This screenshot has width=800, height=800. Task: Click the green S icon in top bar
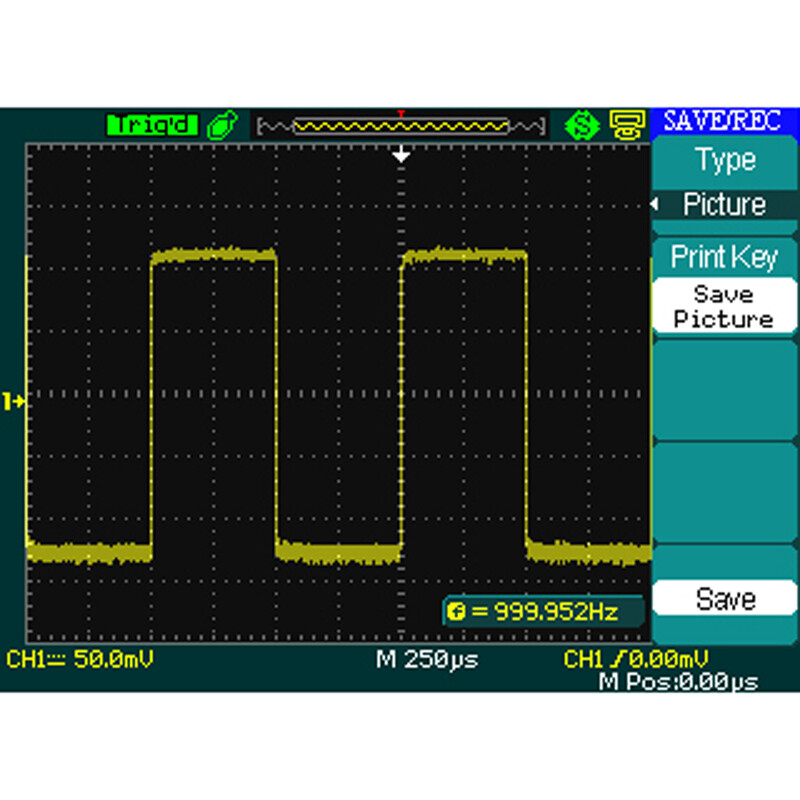click(x=580, y=125)
